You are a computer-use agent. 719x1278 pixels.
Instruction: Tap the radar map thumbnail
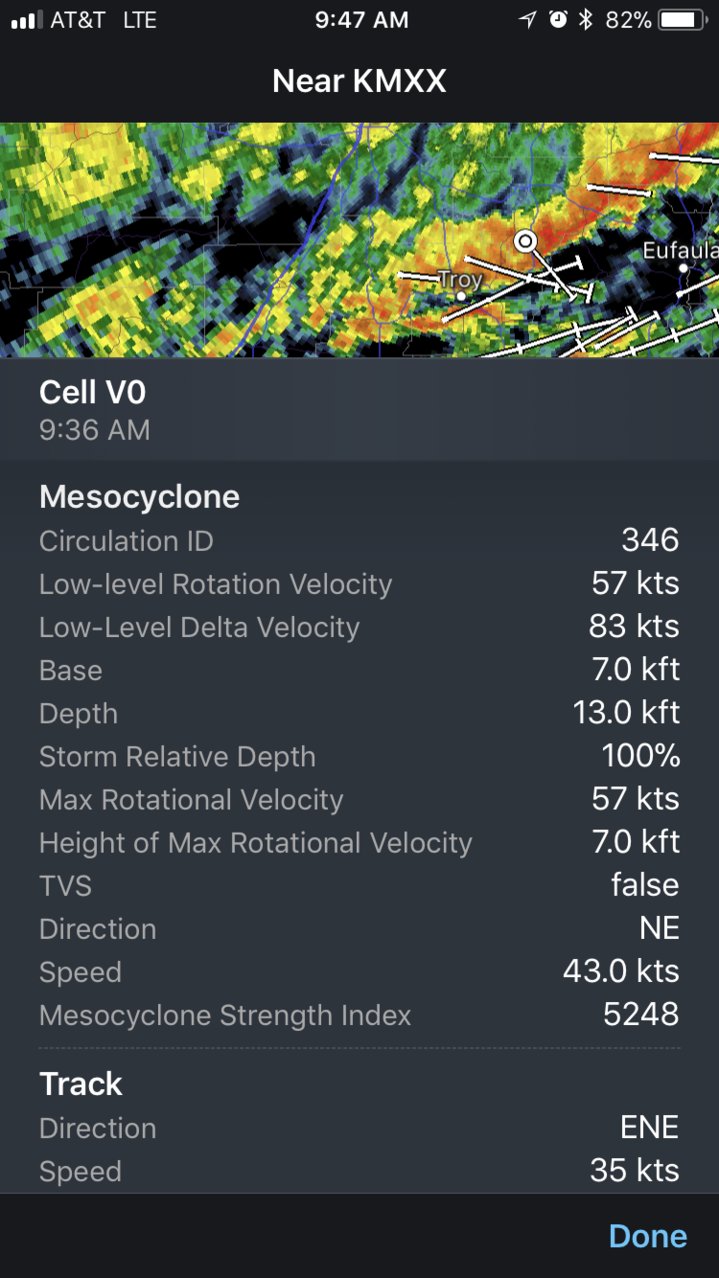coord(359,240)
